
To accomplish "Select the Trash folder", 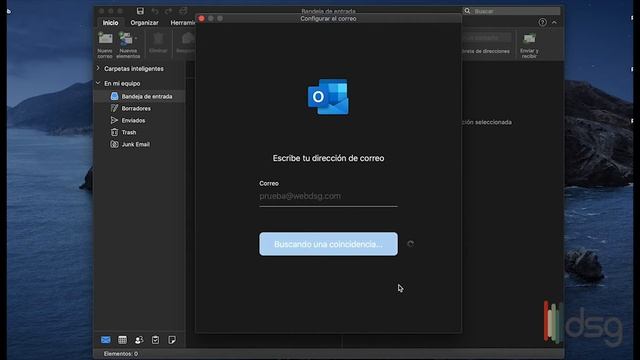I will click(x=140, y=132).
